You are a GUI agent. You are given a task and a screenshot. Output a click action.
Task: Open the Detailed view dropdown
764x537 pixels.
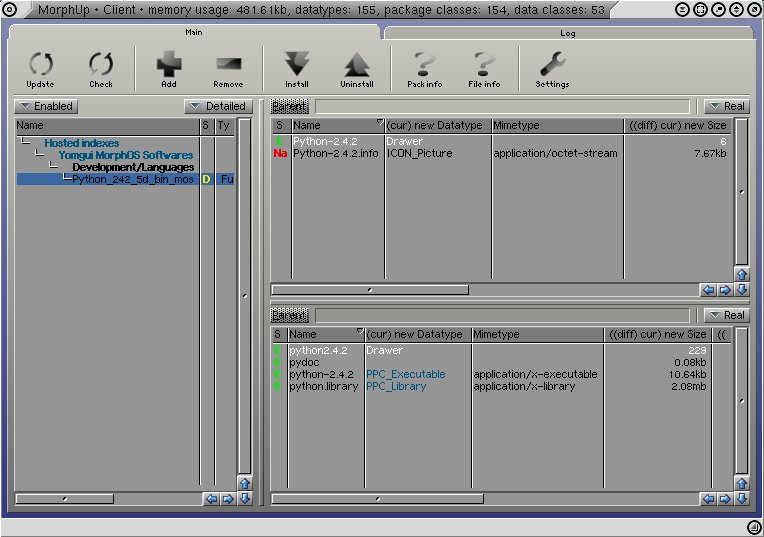click(x=218, y=106)
